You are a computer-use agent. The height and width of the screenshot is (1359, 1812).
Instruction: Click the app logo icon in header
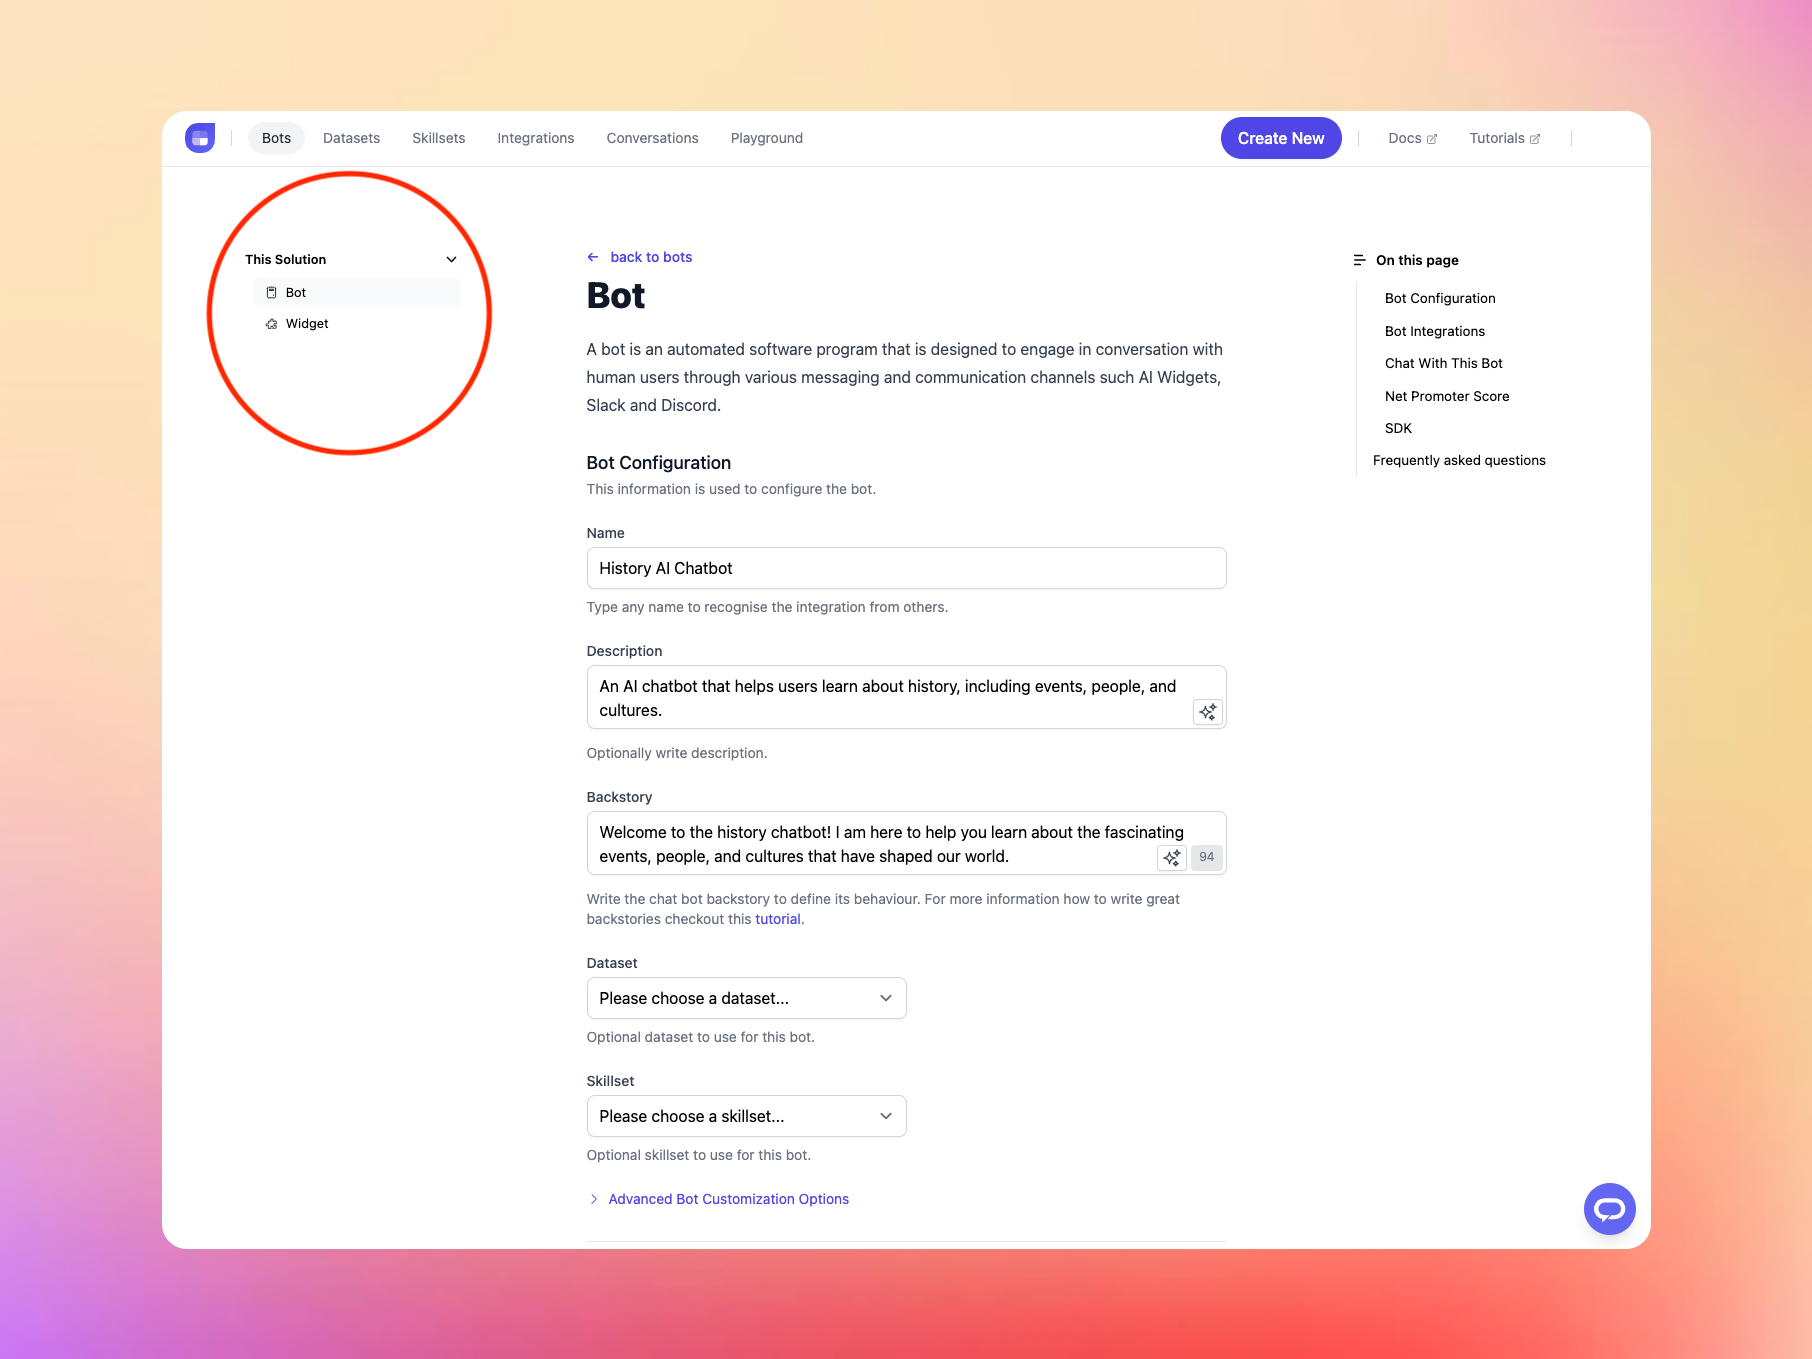pos(200,138)
